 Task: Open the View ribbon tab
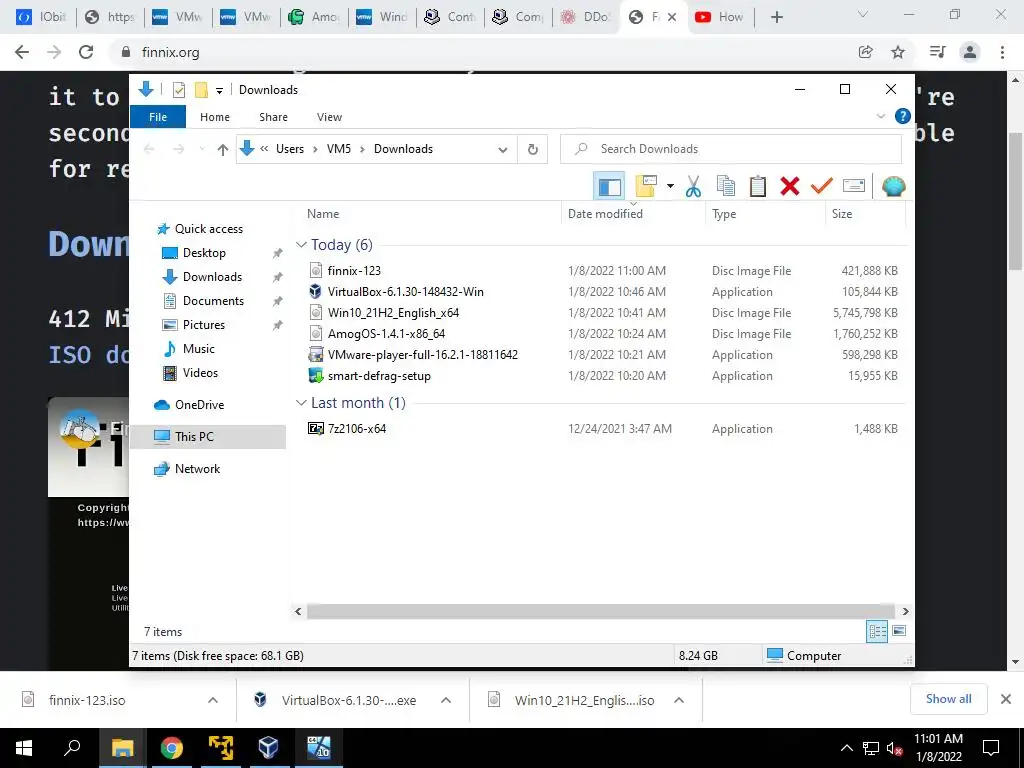pyautogui.click(x=329, y=117)
